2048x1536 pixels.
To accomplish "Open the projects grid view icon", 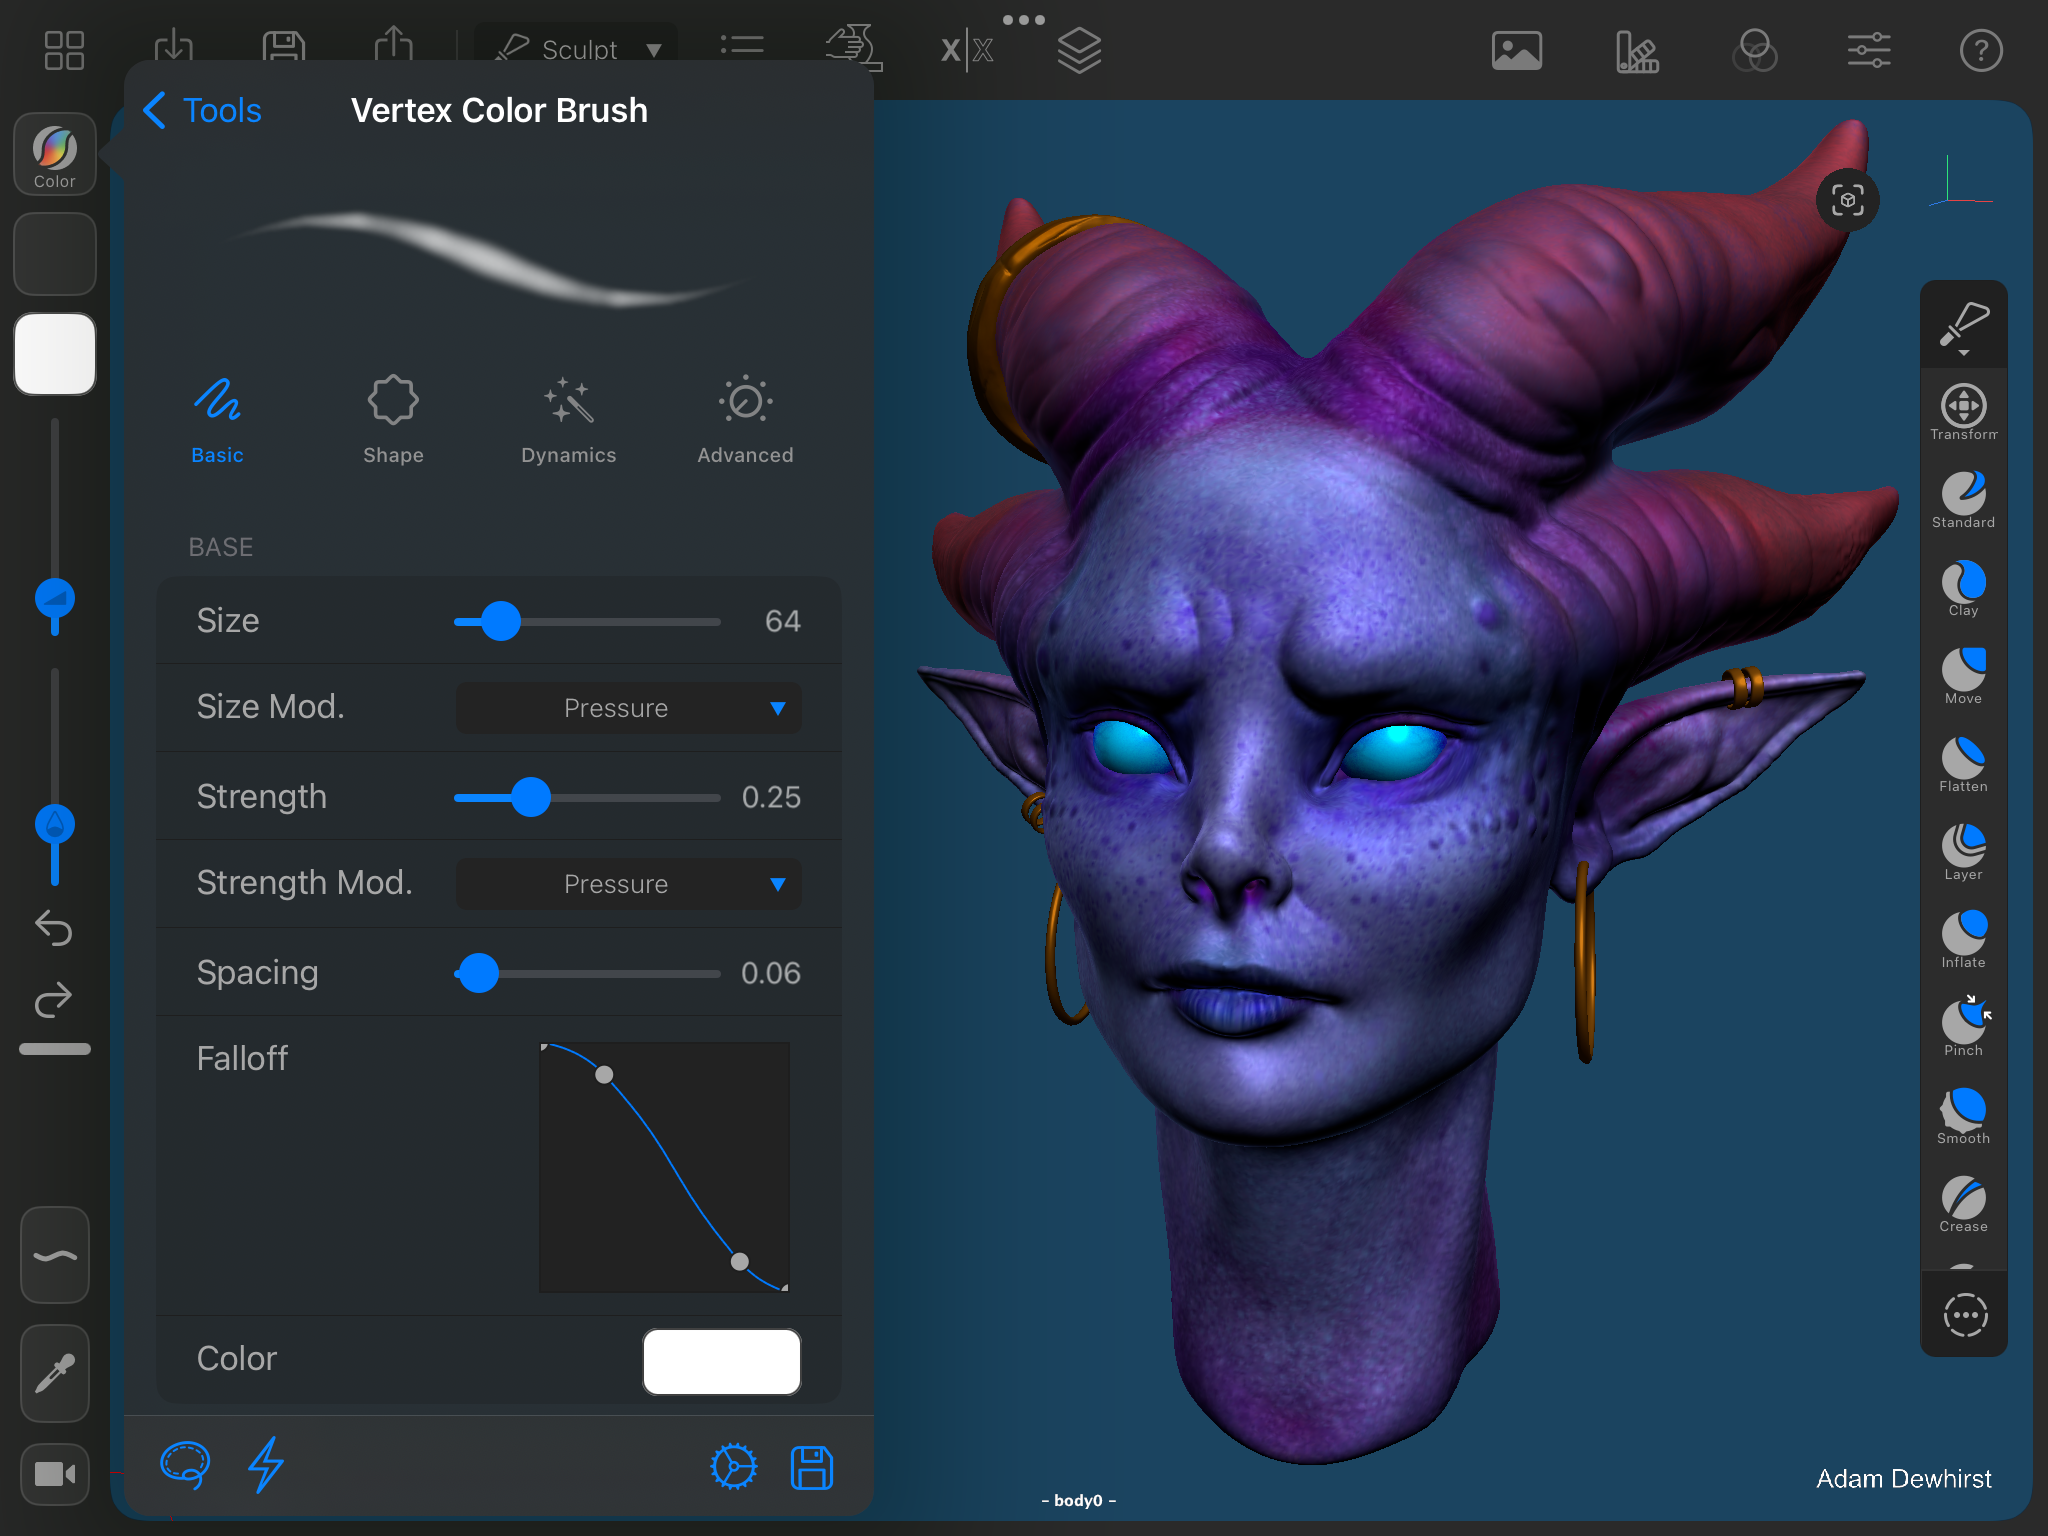I will click(64, 50).
